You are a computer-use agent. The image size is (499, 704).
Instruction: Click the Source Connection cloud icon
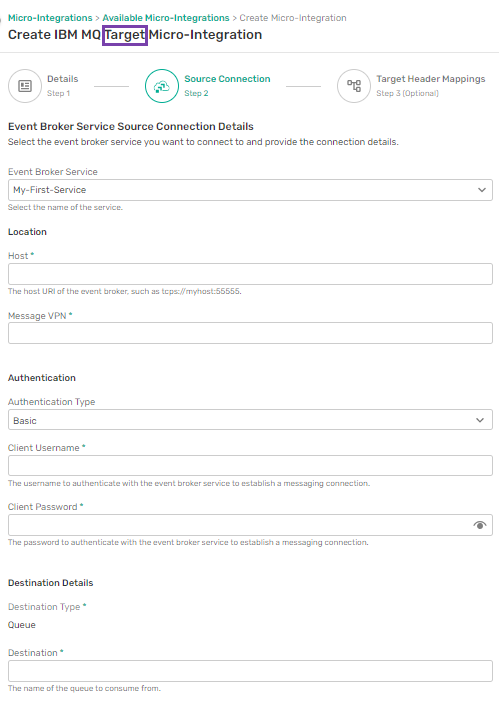[162, 86]
